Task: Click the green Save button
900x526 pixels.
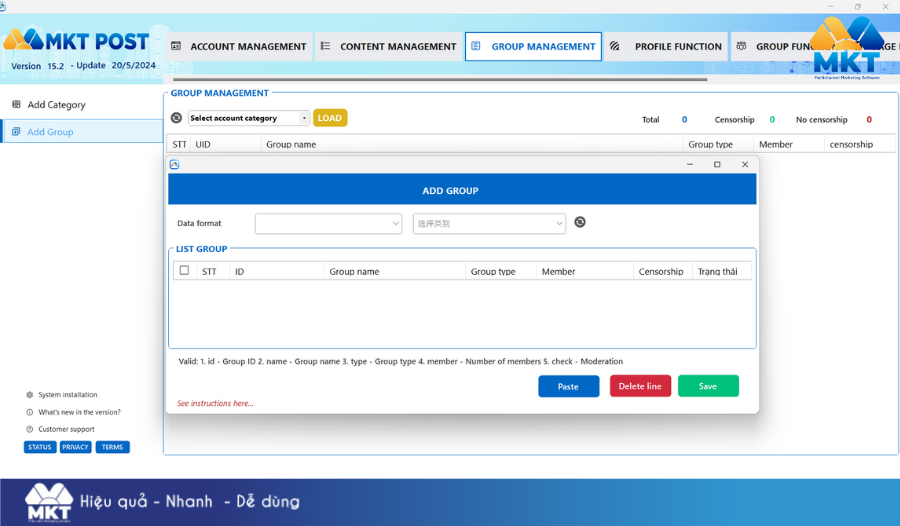Action: [708, 386]
